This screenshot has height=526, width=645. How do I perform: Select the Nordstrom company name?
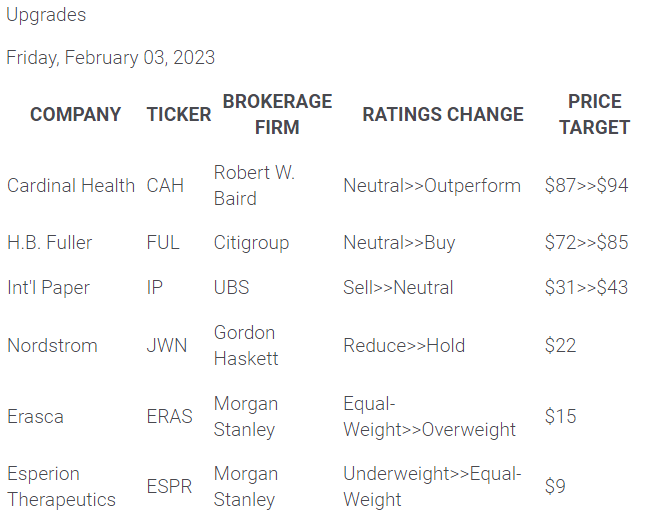[x=52, y=345]
